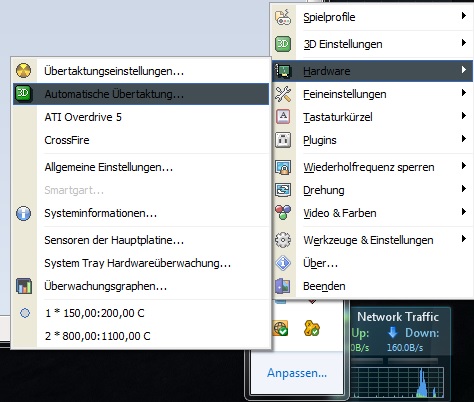Expand the Video & Farben submenu arrow
This screenshot has width=474, height=402.
(463, 212)
